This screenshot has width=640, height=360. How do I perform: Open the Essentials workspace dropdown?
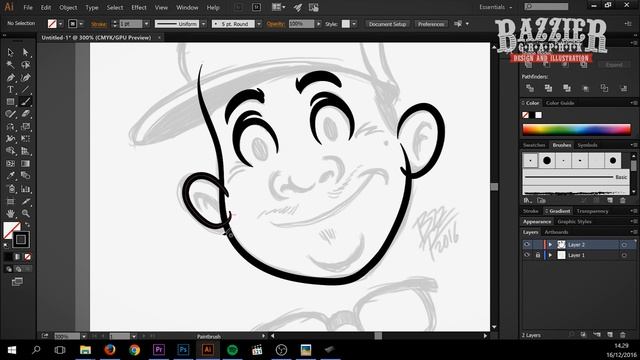497,7
